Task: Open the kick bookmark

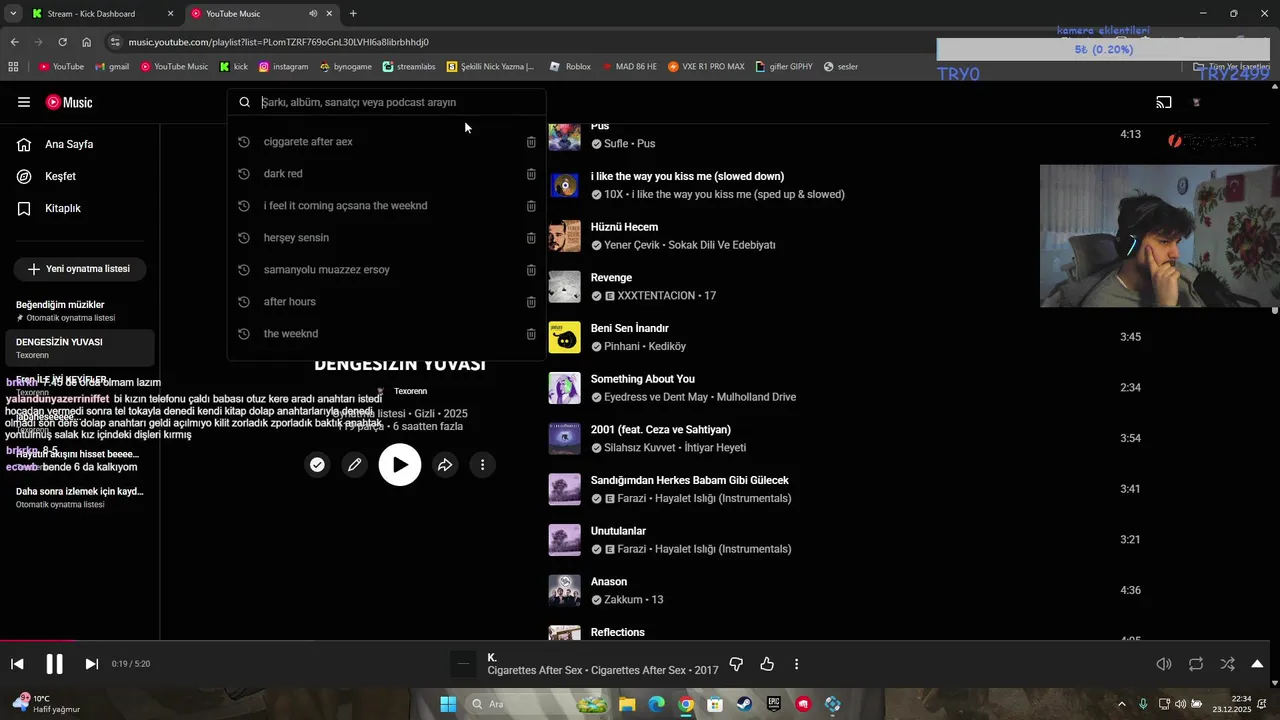Action: pyautogui.click(x=234, y=67)
